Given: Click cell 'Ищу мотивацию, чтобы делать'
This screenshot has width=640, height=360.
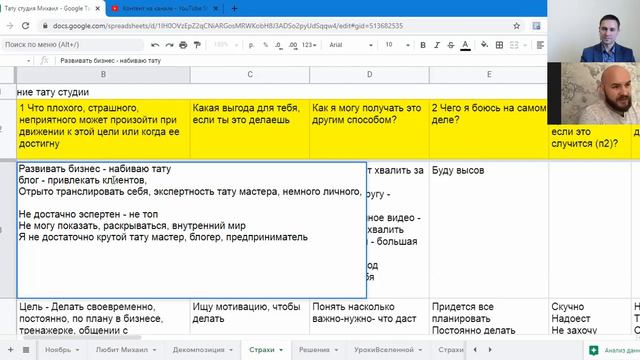Looking at the screenshot, I should (250, 317).
